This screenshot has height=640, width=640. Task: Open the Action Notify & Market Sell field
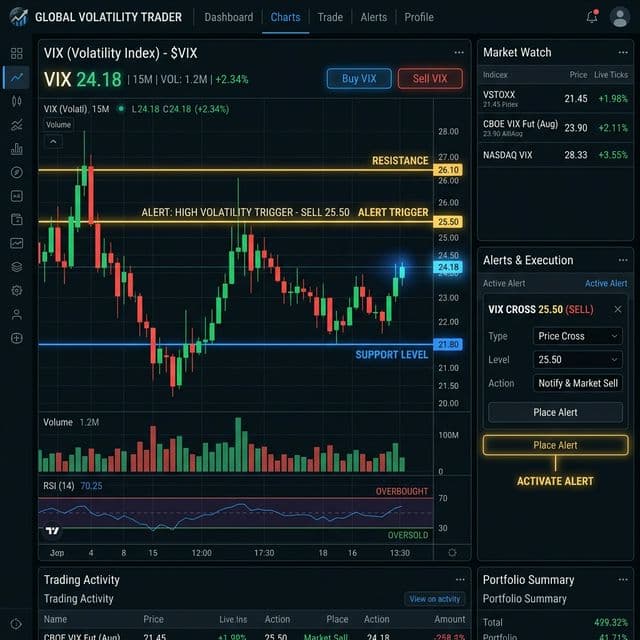[x=578, y=383]
